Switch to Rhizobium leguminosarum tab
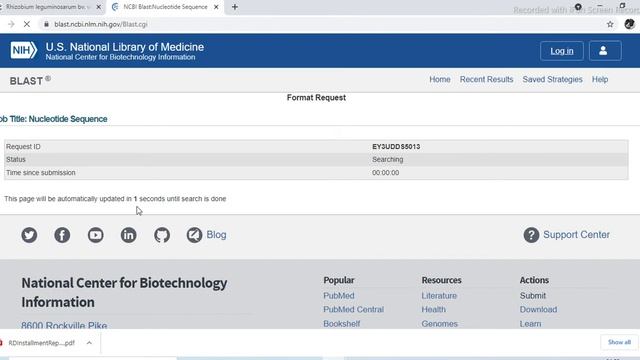 (x=48, y=7)
